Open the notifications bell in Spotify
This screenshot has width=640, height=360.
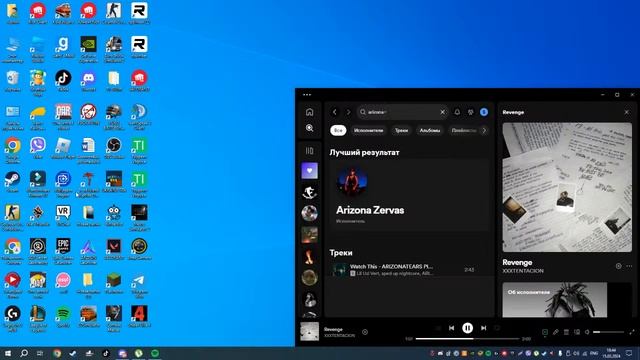(457, 112)
